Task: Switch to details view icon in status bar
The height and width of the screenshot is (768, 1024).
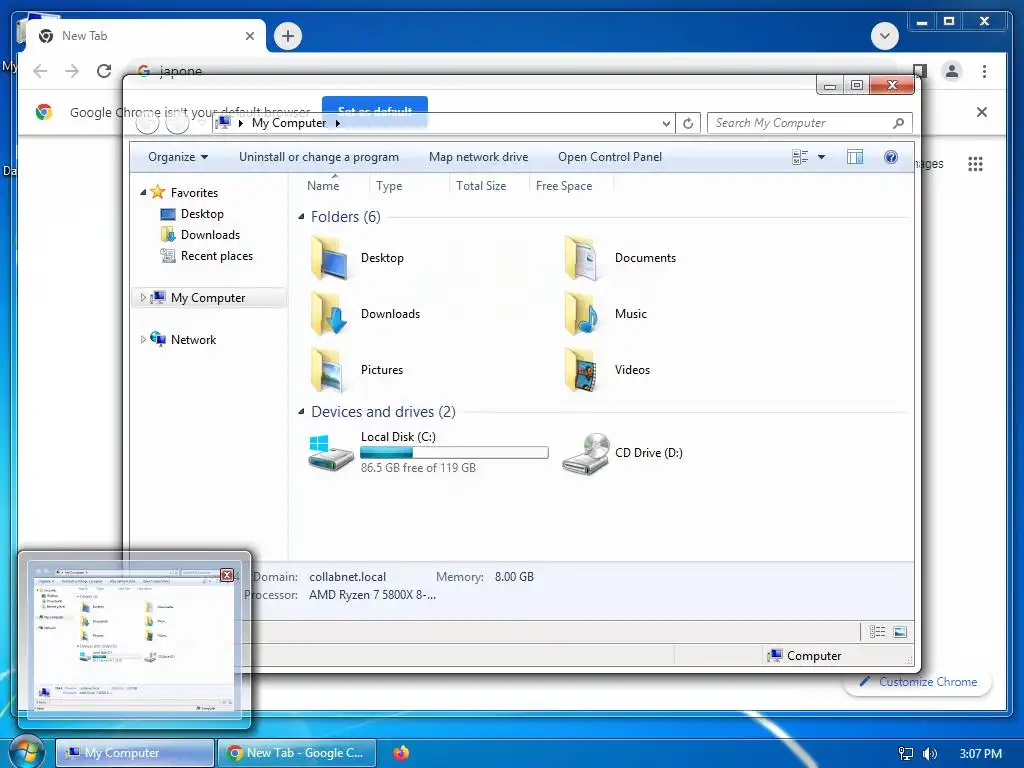Action: tap(878, 632)
